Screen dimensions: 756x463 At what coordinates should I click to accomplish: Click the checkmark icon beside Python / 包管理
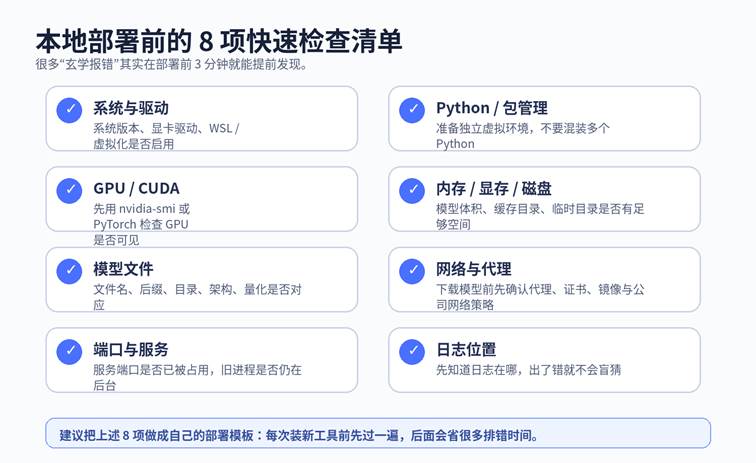click(412, 110)
